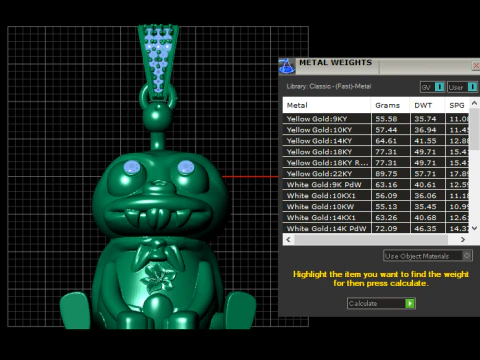Click the 89.75 grams cell
Viewport: 480px width, 360px height.
click(x=390, y=173)
